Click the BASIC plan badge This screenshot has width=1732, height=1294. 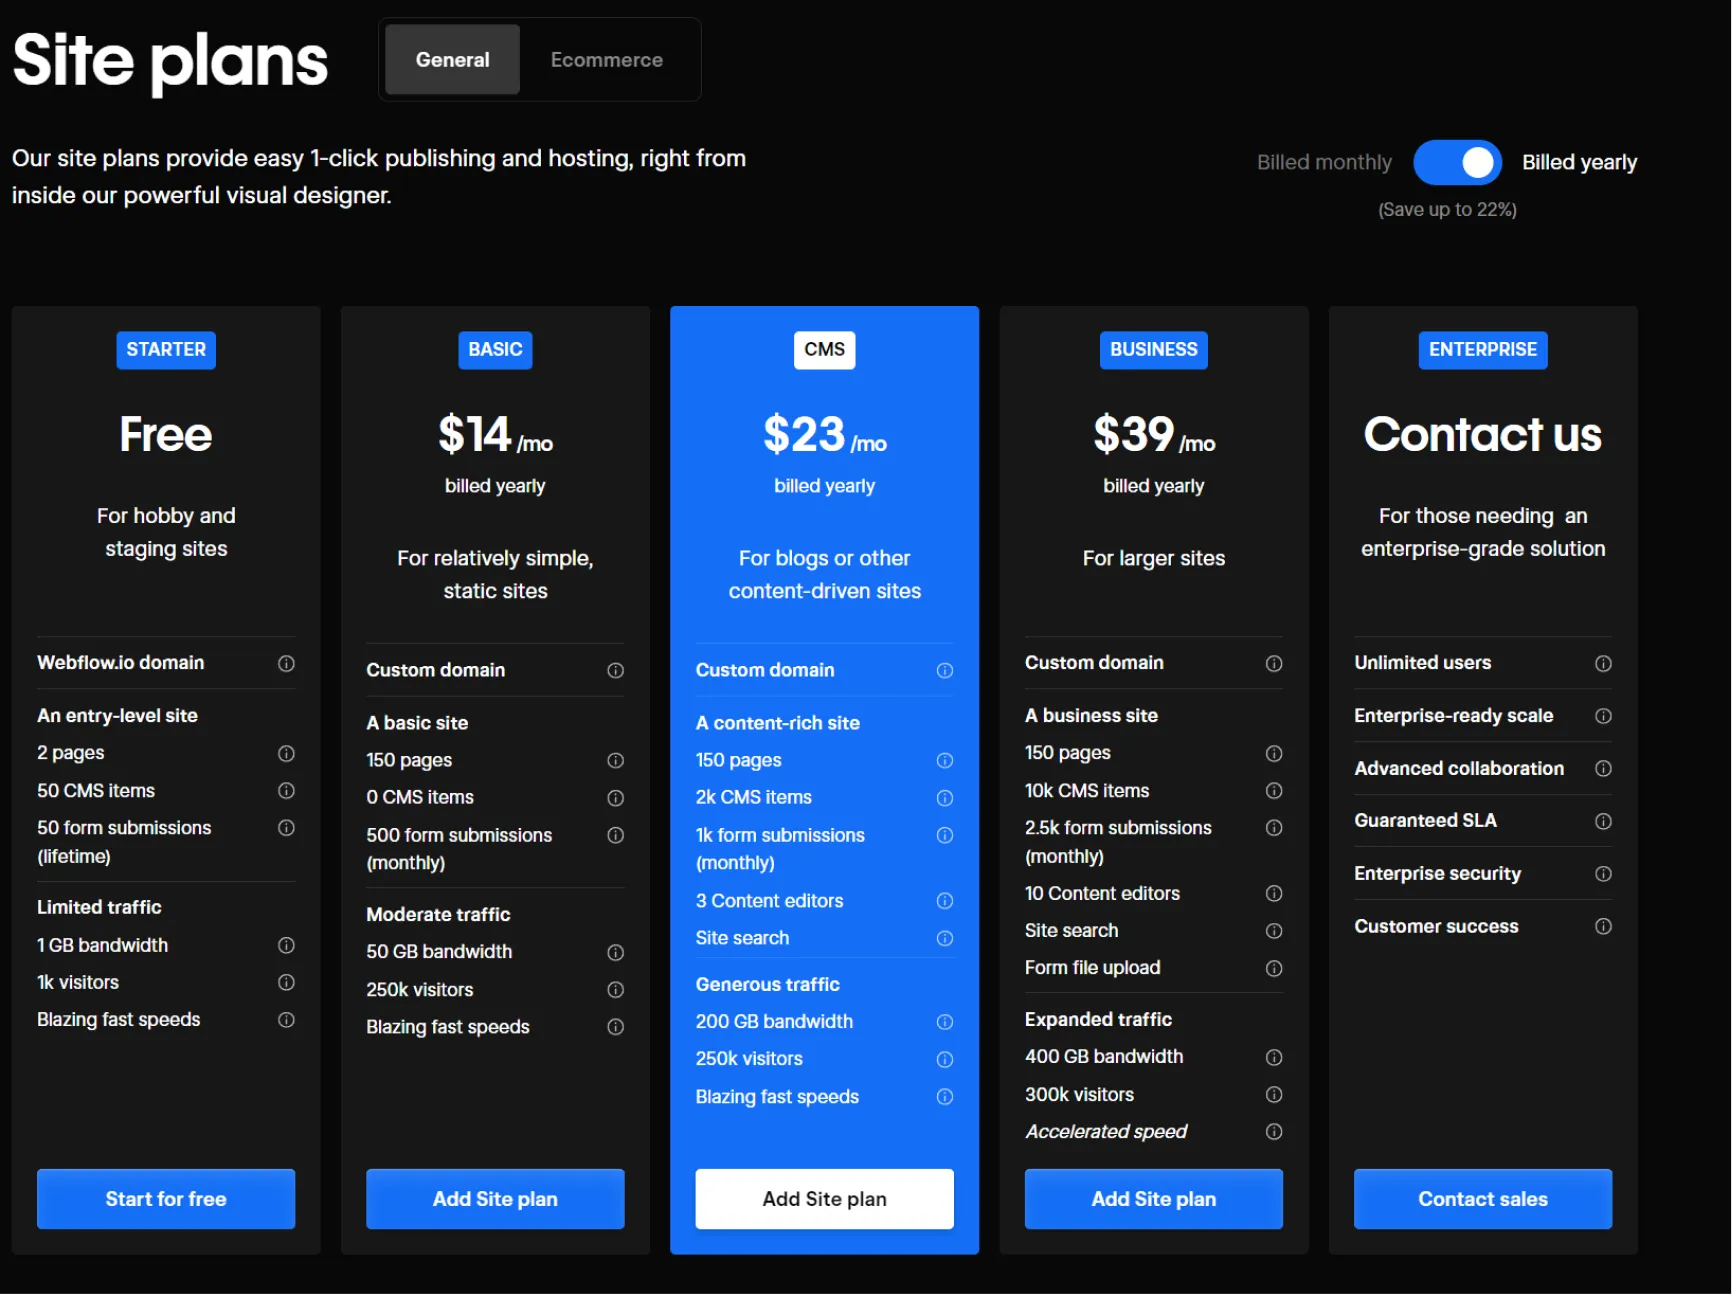click(x=495, y=350)
